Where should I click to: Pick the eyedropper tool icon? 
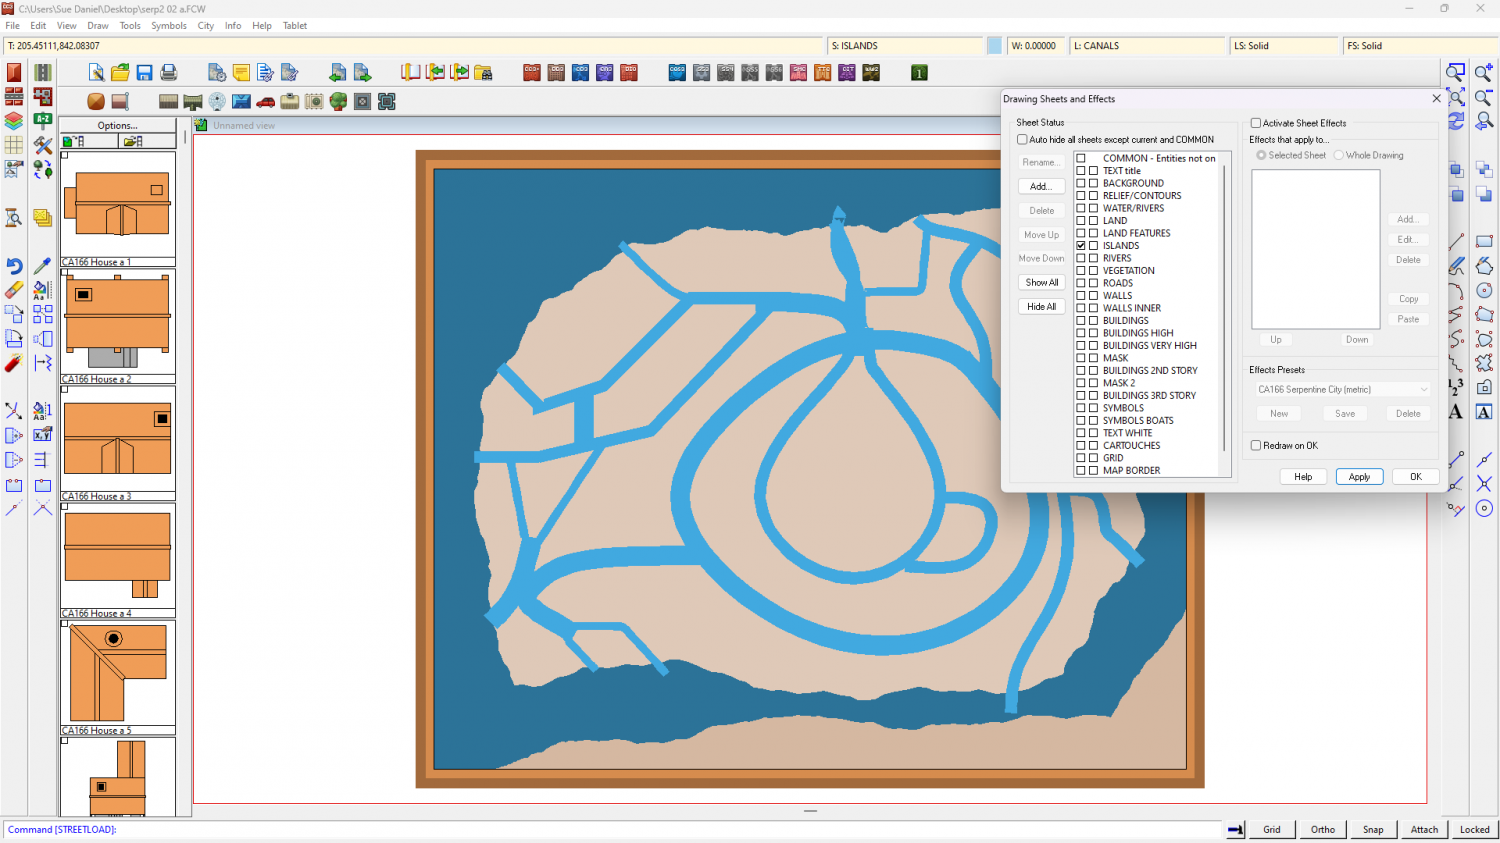42,266
